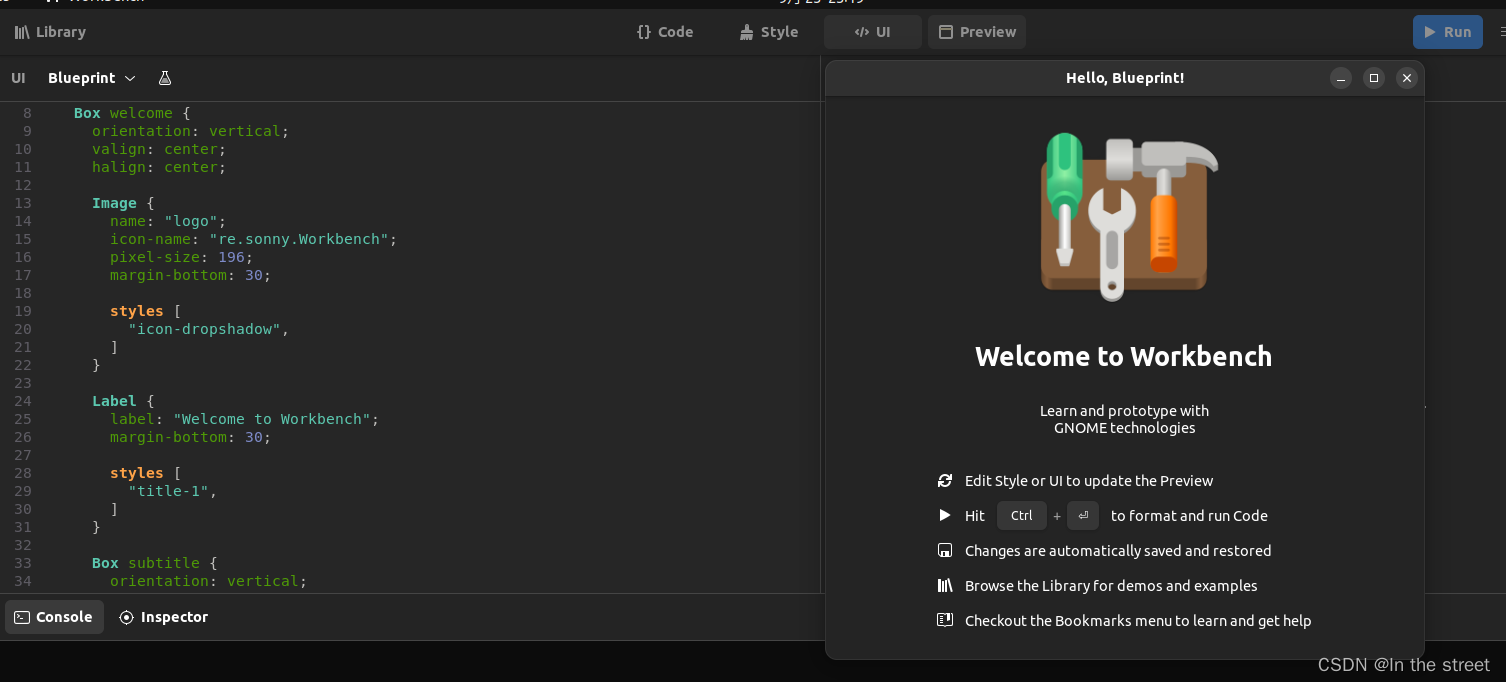
Task: Open the Library panel
Action: point(50,32)
